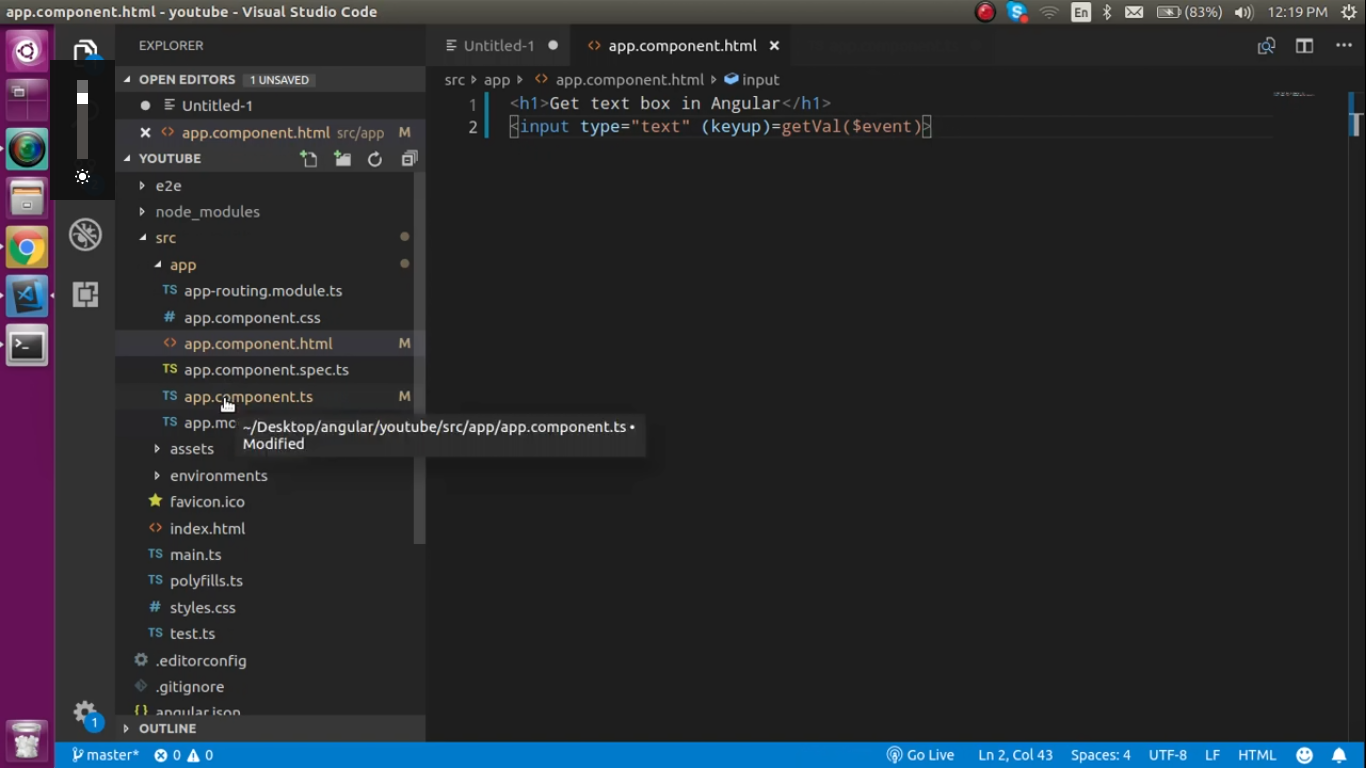Click the errors and warnings status indicator
The height and width of the screenshot is (768, 1366).
(183, 756)
